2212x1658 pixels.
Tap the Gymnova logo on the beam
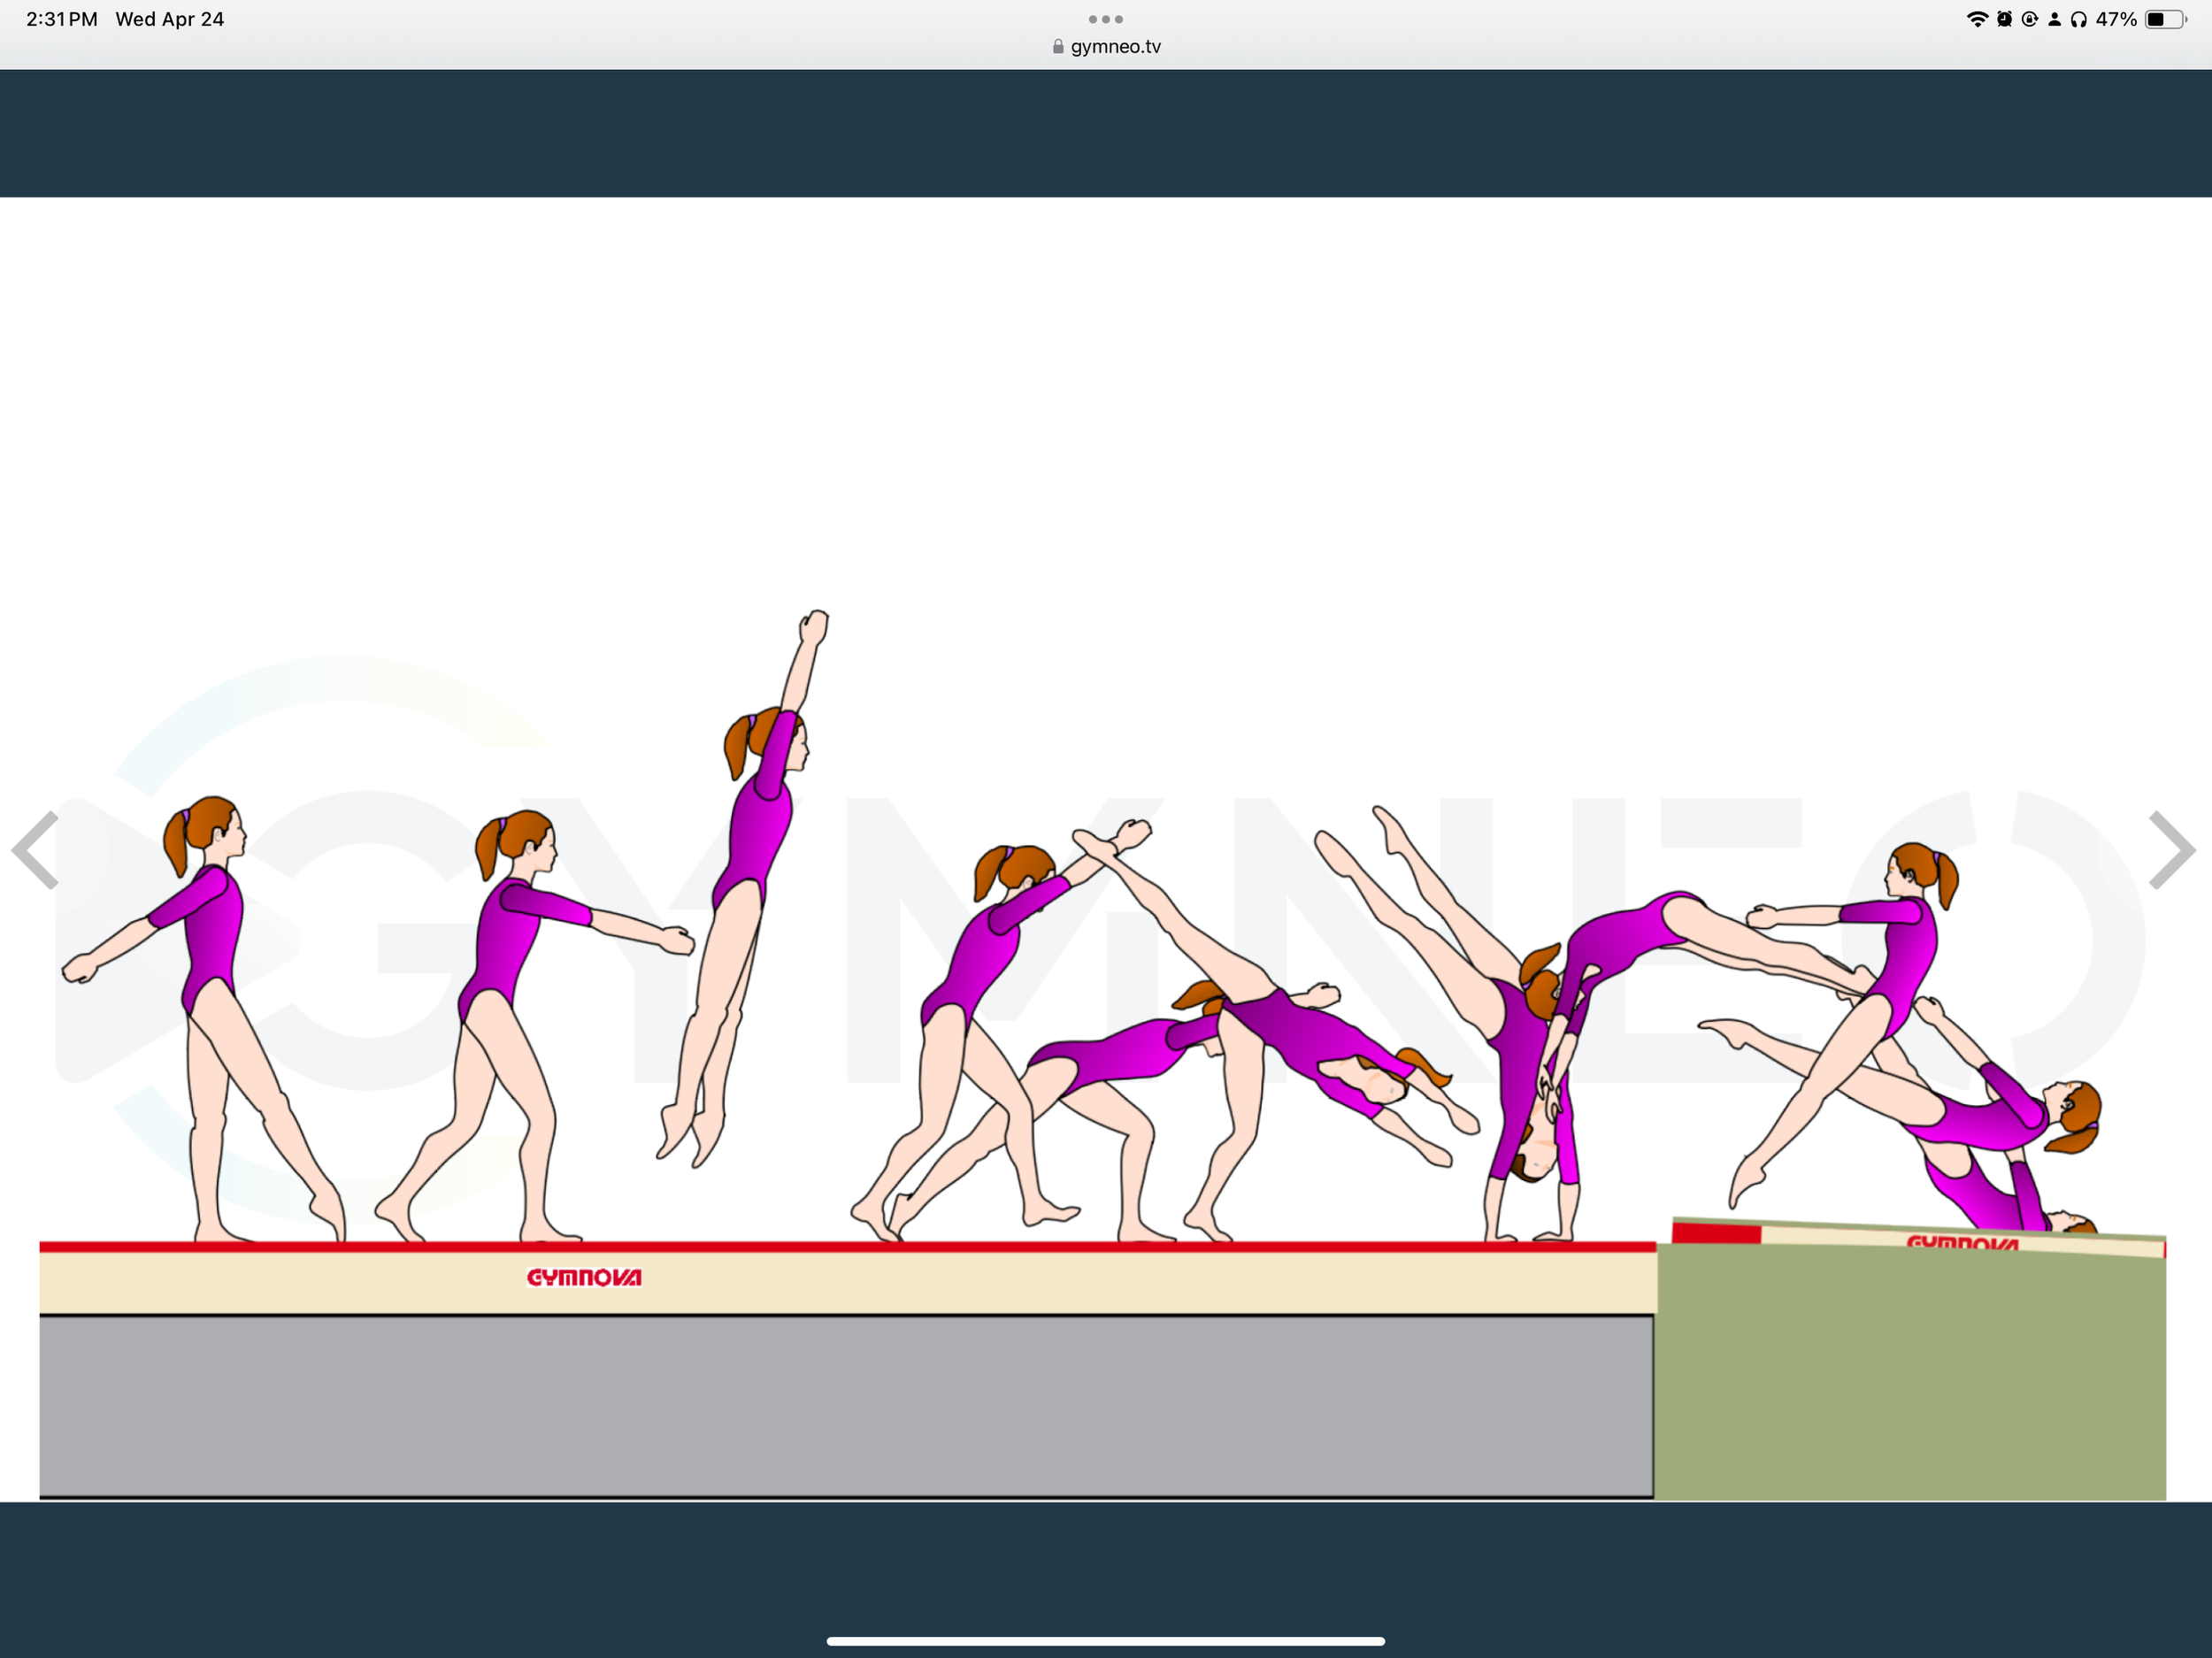(584, 1277)
